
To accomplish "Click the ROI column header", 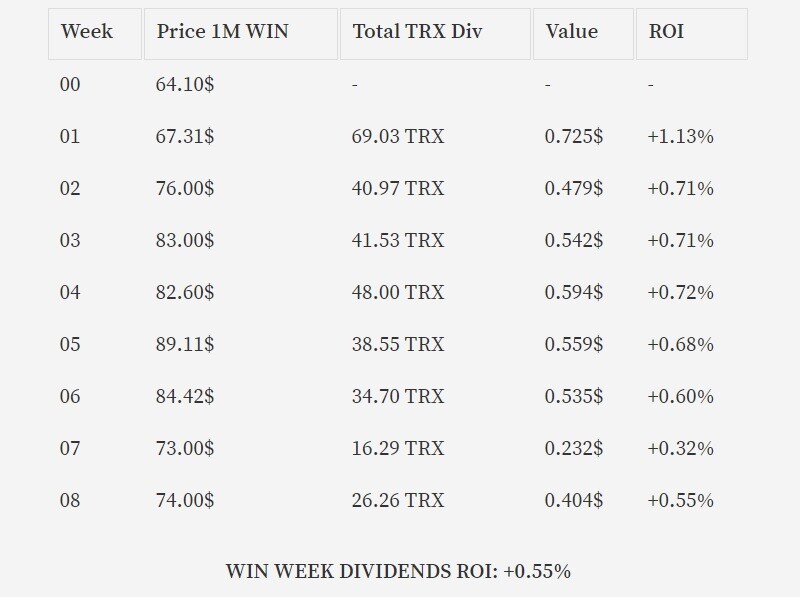I will coord(692,34).
